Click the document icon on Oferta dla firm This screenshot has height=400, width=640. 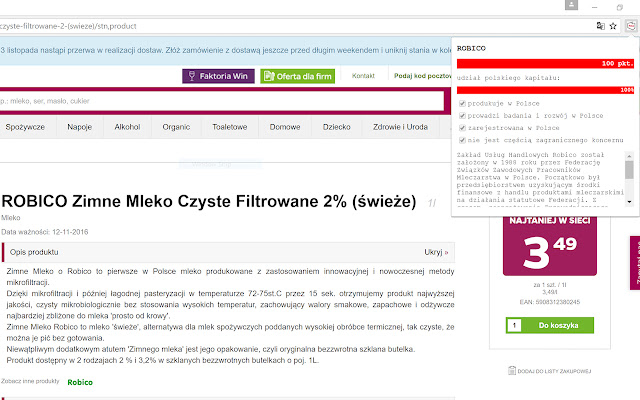269,76
